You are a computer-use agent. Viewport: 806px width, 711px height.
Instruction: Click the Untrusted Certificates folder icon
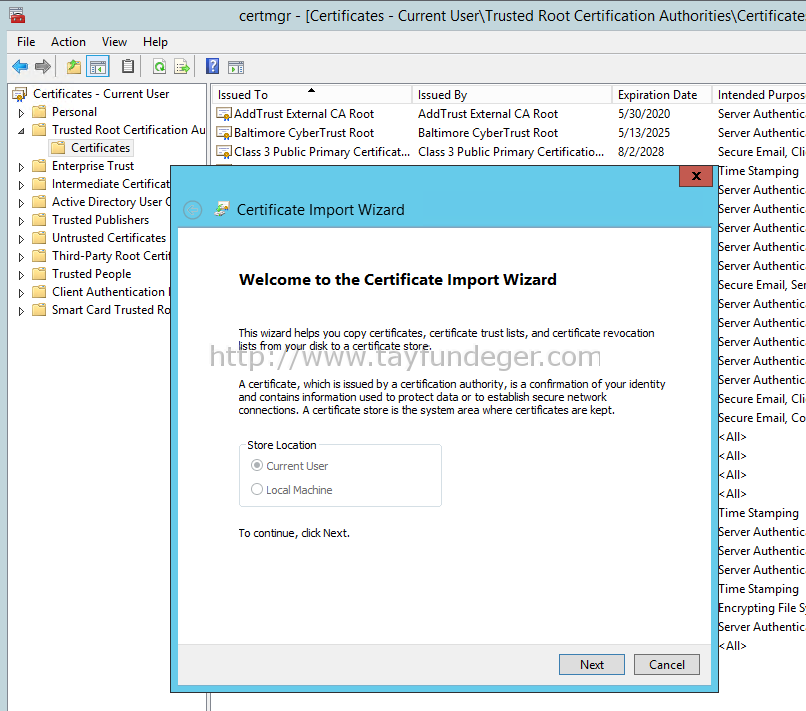[x=39, y=238]
